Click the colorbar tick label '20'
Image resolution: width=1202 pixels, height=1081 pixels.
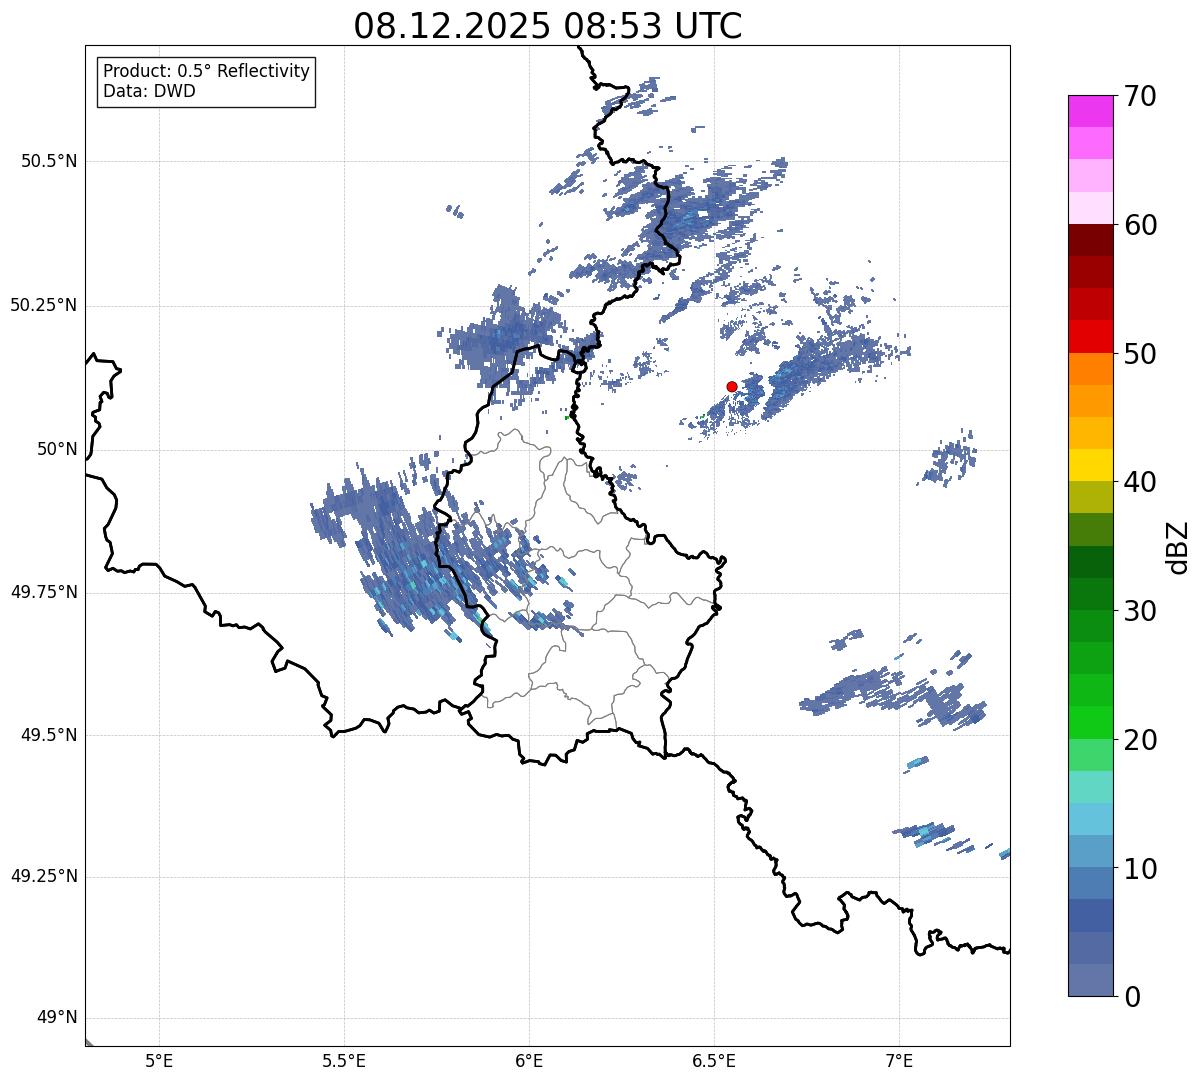1140,740
